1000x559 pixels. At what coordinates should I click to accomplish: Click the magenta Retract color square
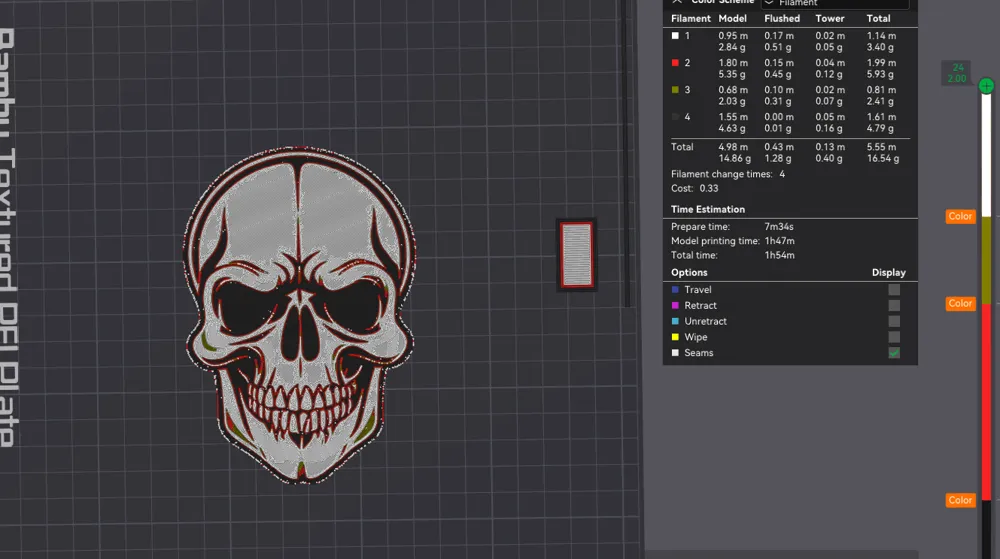pyautogui.click(x=675, y=305)
